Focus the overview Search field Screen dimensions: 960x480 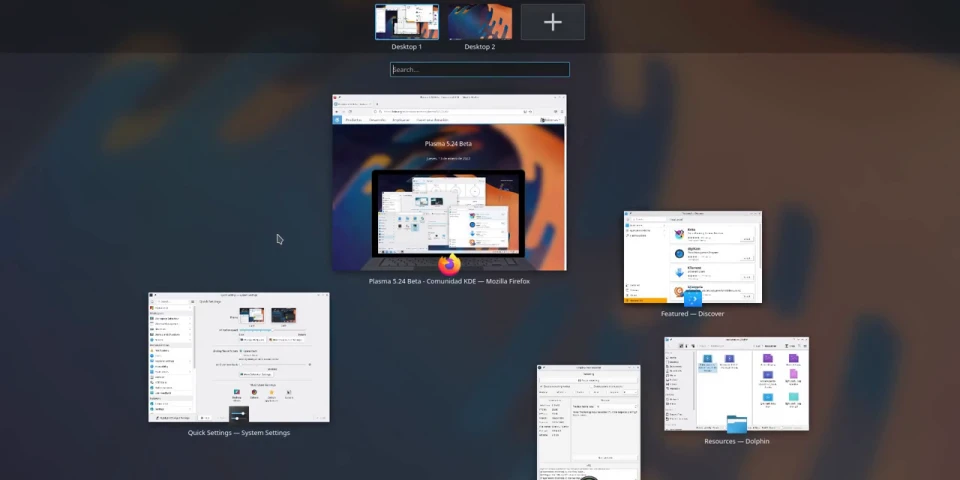pos(479,70)
